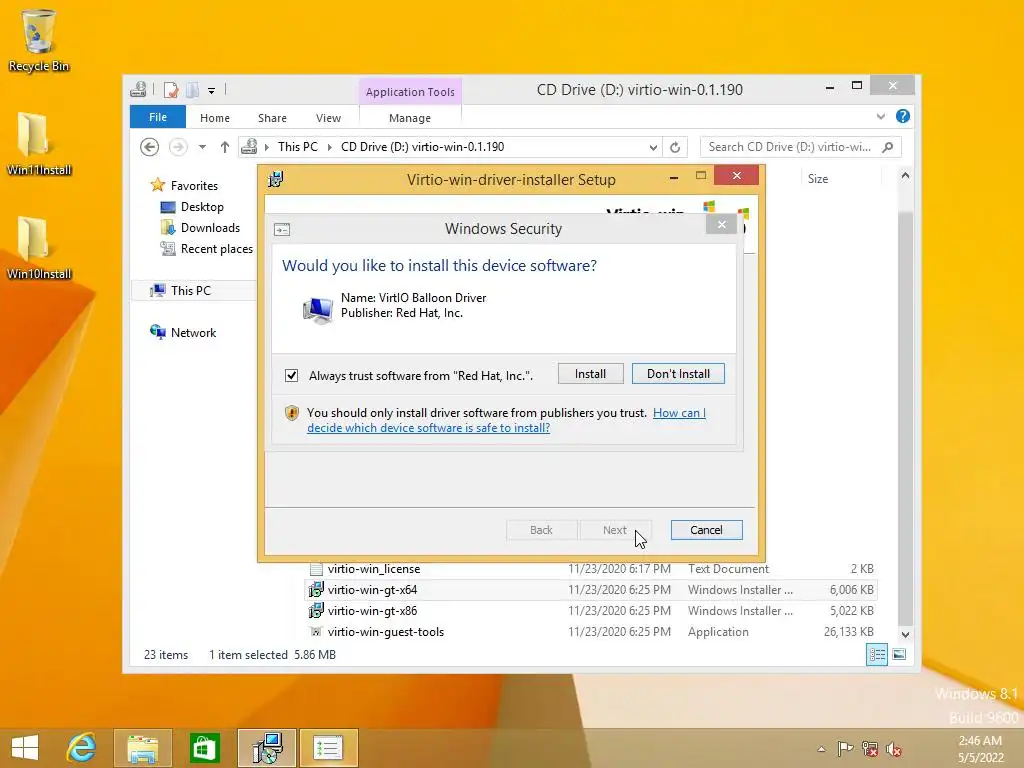Open the Recycle Bin desktop icon
The width and height of the screenshot is (1024, 768).
point(38,40)
